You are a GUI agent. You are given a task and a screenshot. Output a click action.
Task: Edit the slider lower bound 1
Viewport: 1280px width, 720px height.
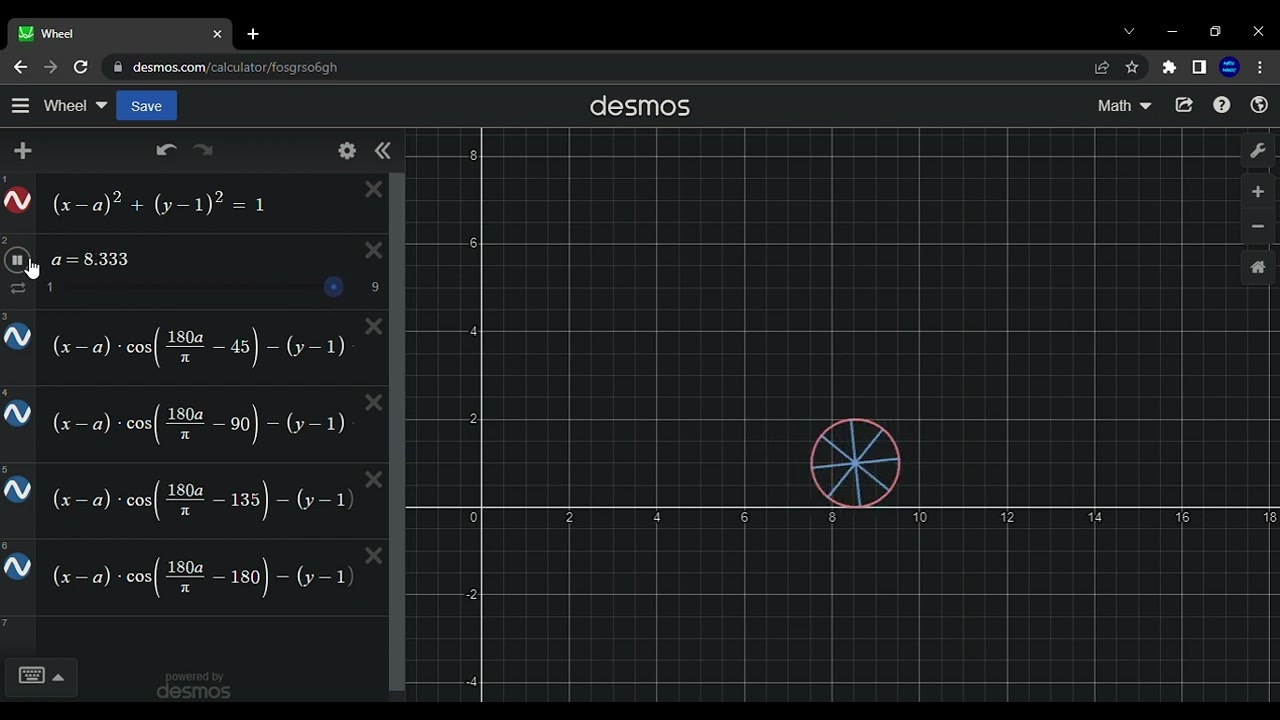50,287
